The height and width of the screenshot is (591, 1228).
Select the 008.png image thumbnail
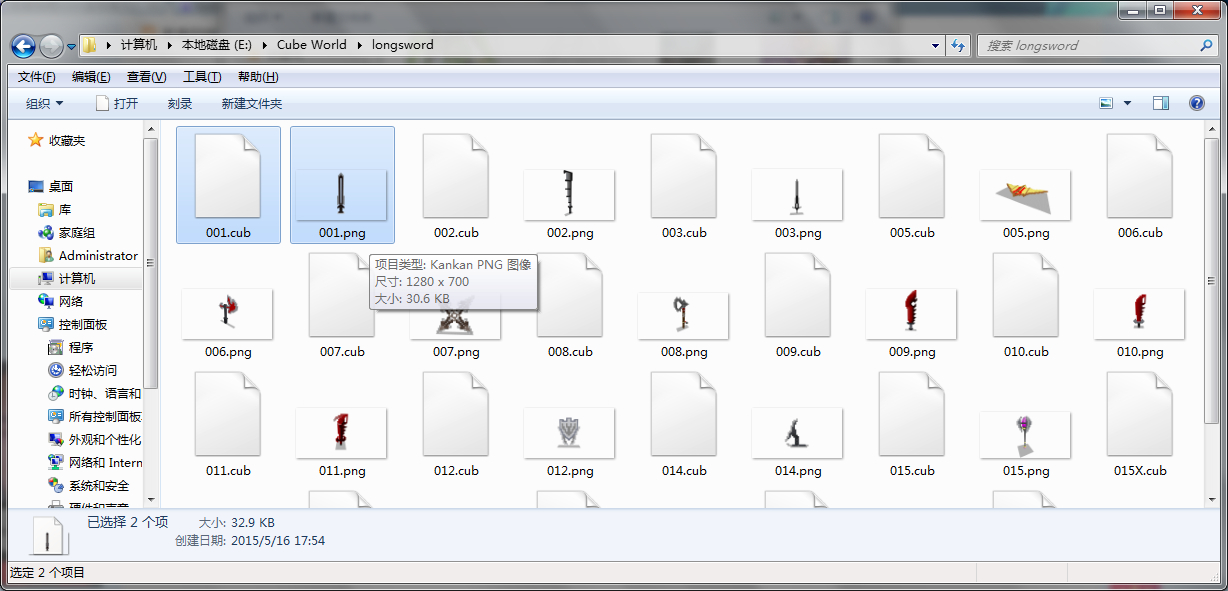coord(684,315)
